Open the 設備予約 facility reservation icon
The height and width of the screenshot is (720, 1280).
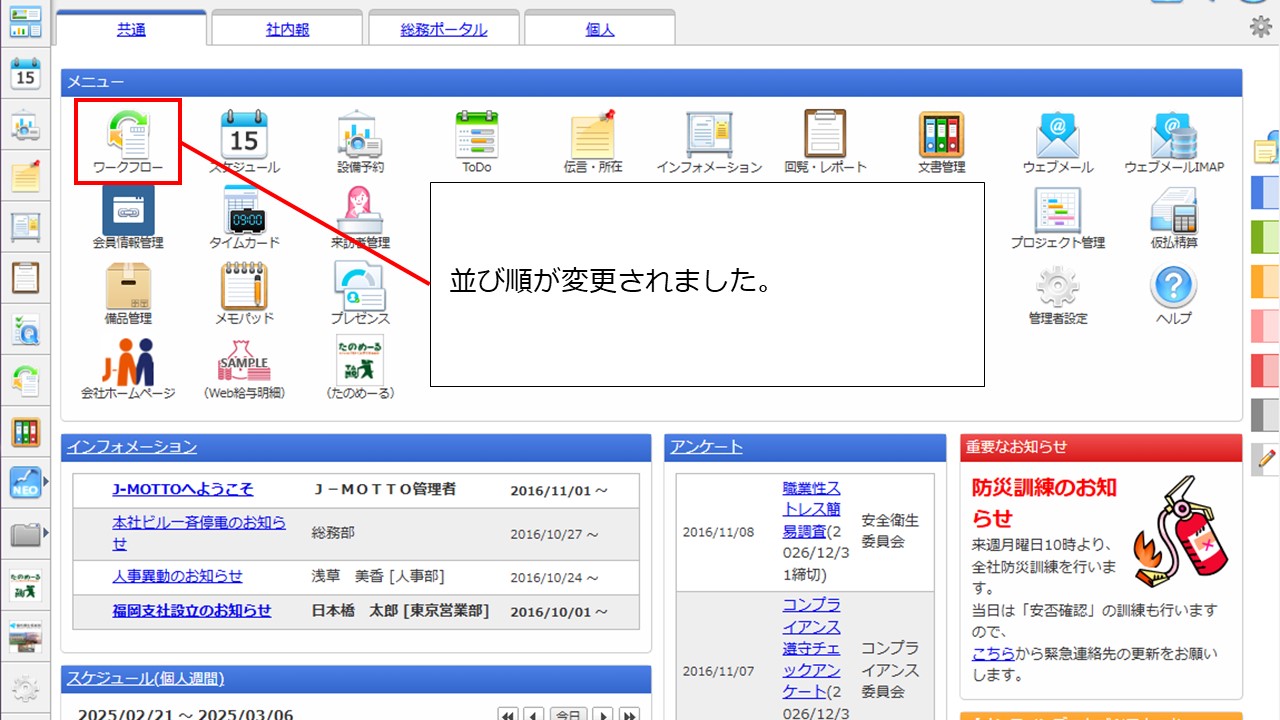(360, 140)
